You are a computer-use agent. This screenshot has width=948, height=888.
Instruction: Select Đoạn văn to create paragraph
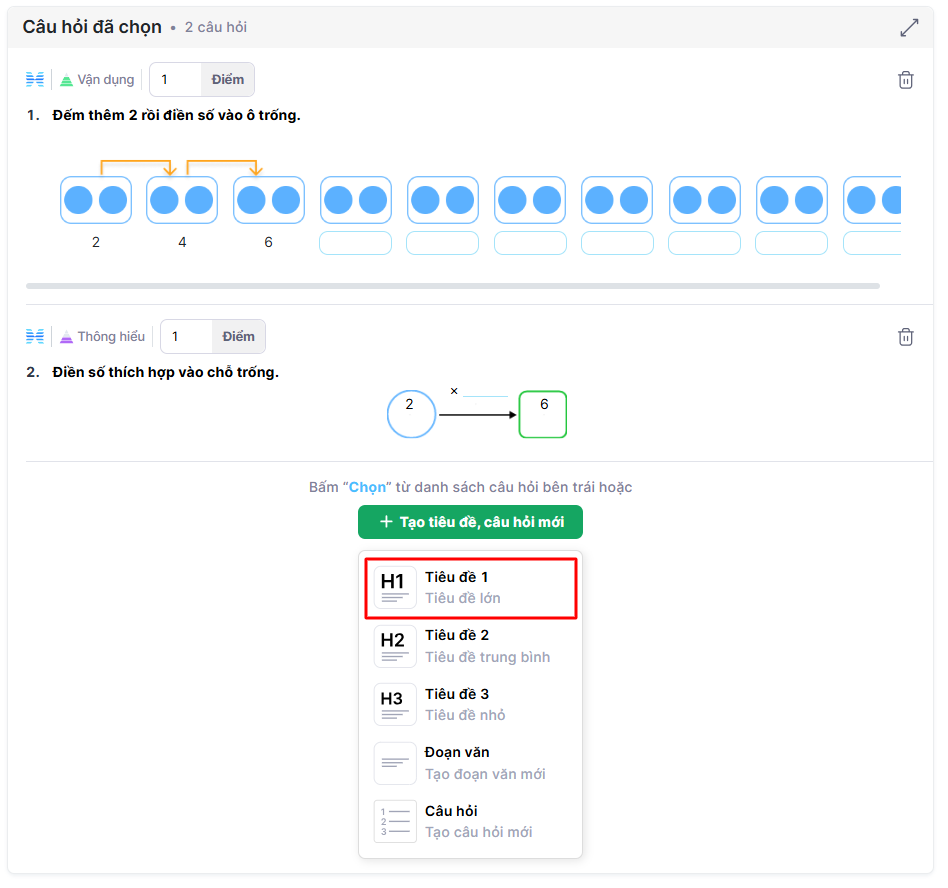click(x=470, y=763)
